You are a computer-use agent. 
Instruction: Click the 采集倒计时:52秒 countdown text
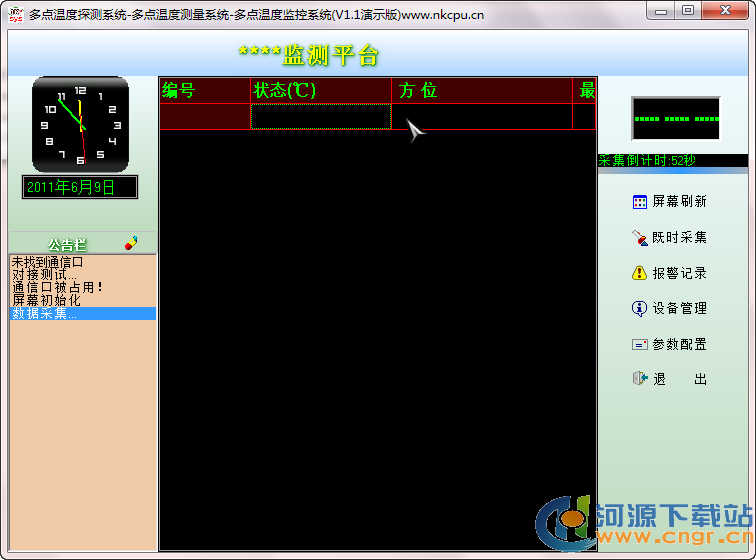(647, 160)
